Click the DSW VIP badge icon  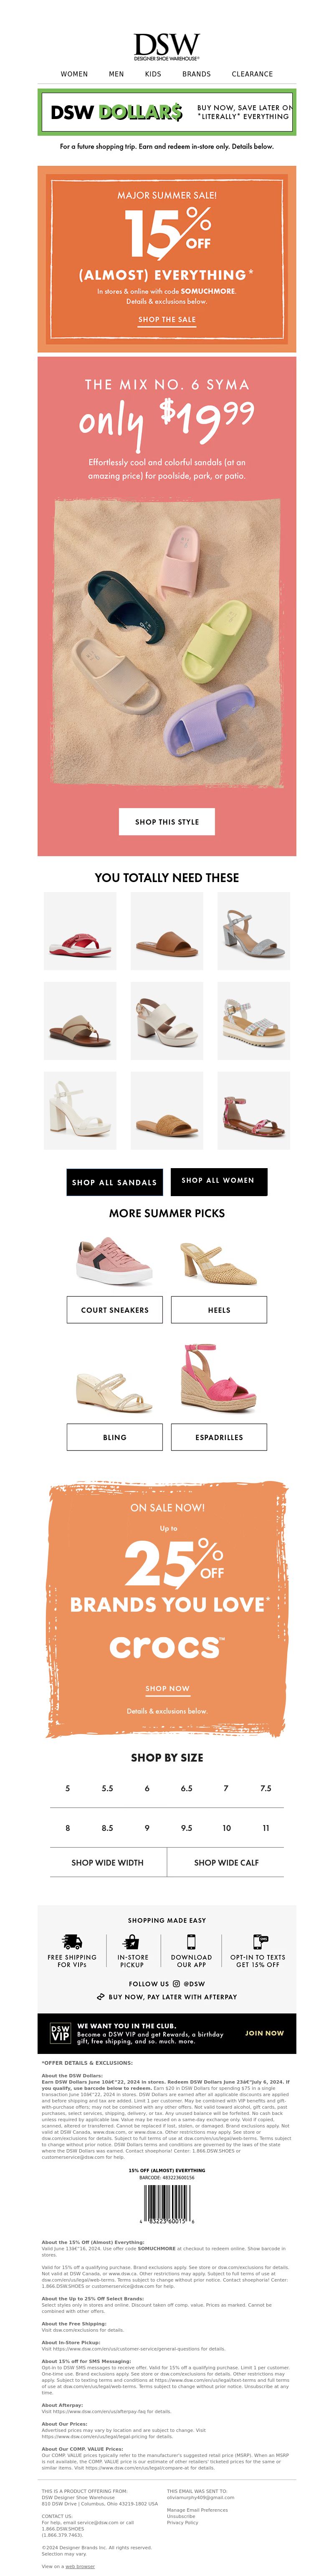pos(60,2033)
